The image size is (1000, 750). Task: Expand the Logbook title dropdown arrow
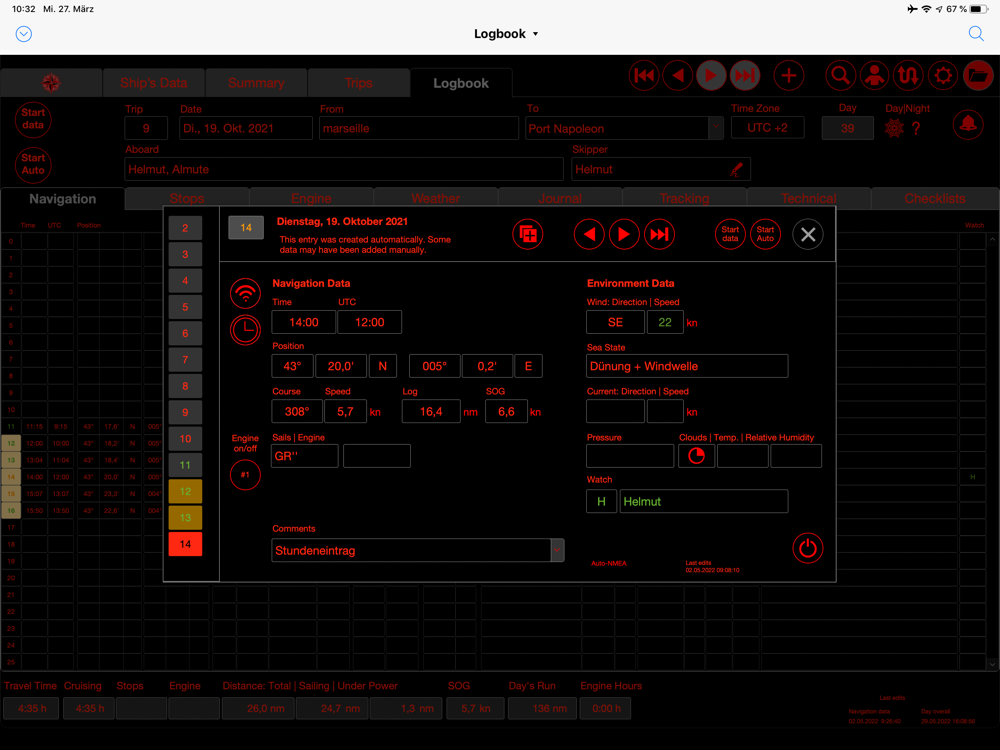pyautogui.click(x=535, y=34)
